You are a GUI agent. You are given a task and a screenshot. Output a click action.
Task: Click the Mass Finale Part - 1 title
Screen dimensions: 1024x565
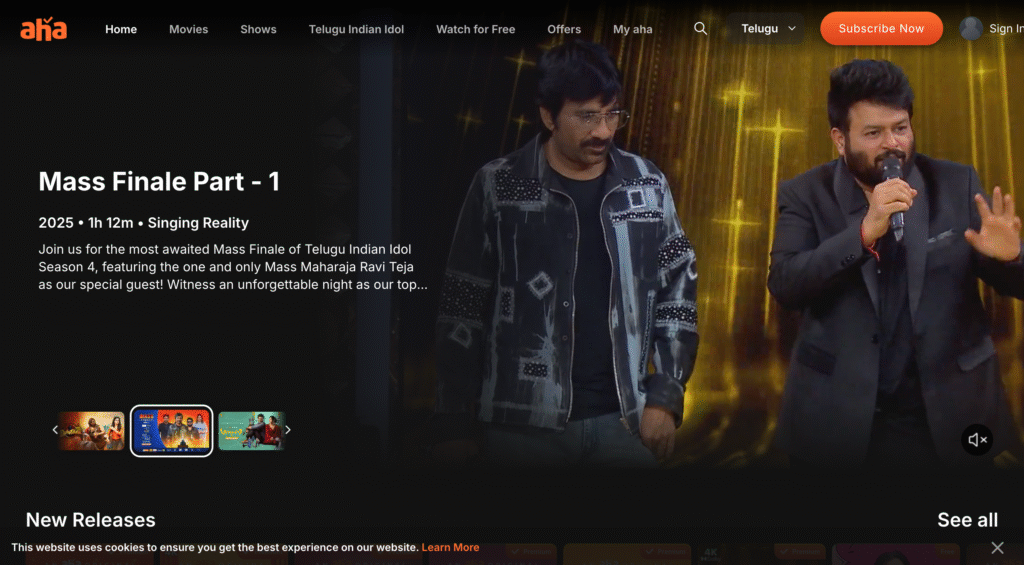(159, 182)
